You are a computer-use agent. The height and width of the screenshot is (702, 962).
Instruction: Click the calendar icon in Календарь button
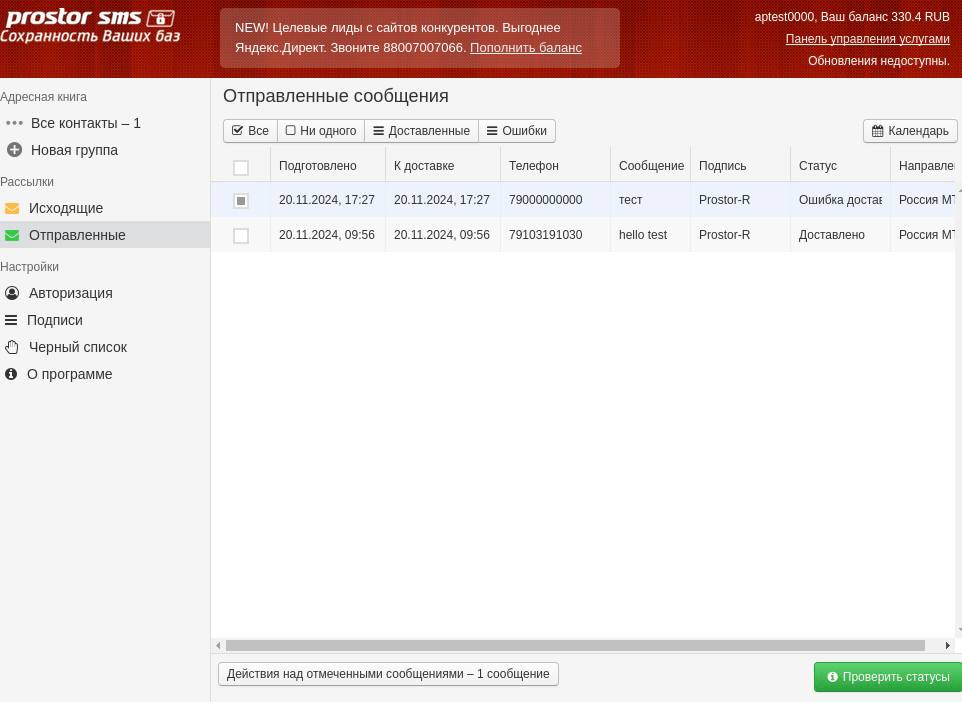tap(877, 131)
